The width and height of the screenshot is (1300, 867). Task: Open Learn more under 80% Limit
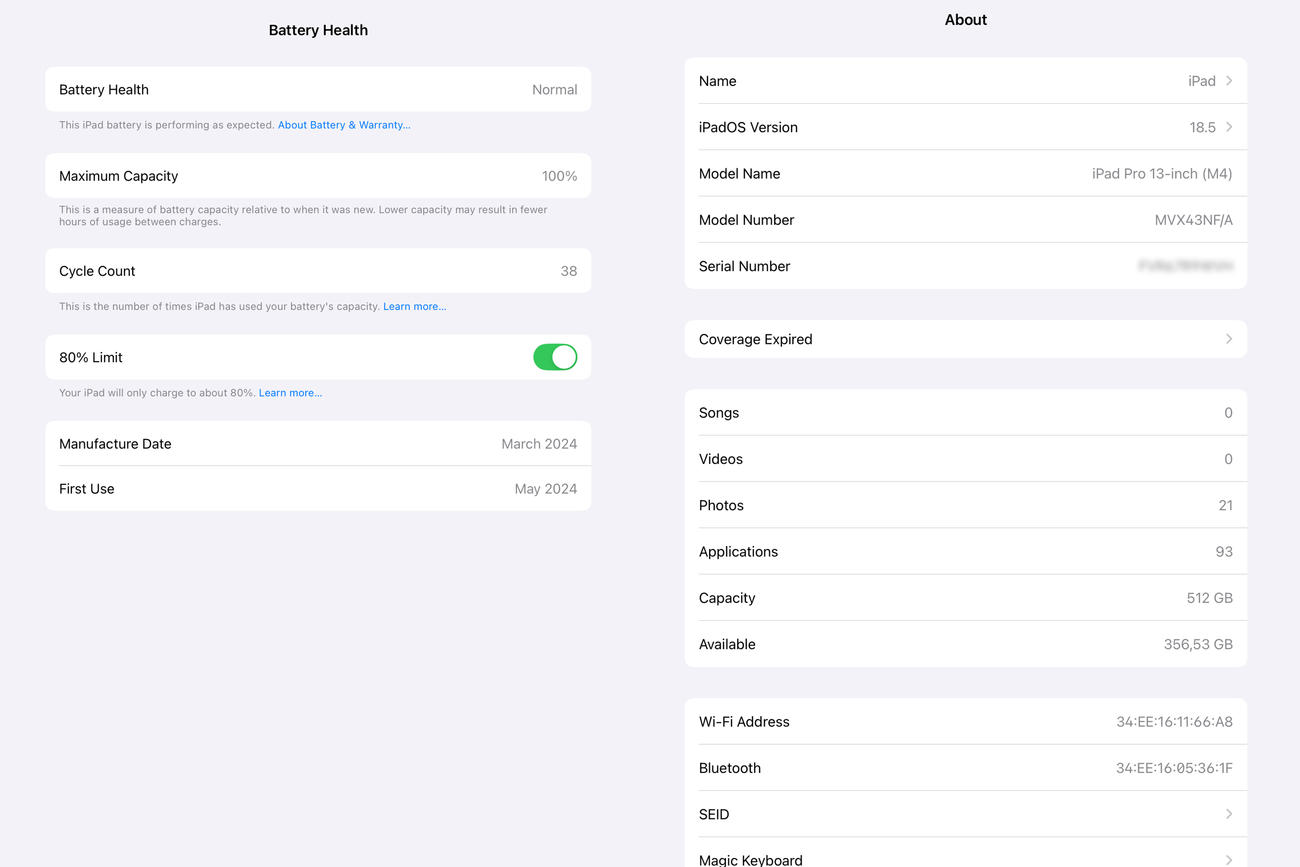[x=290, y=393]
